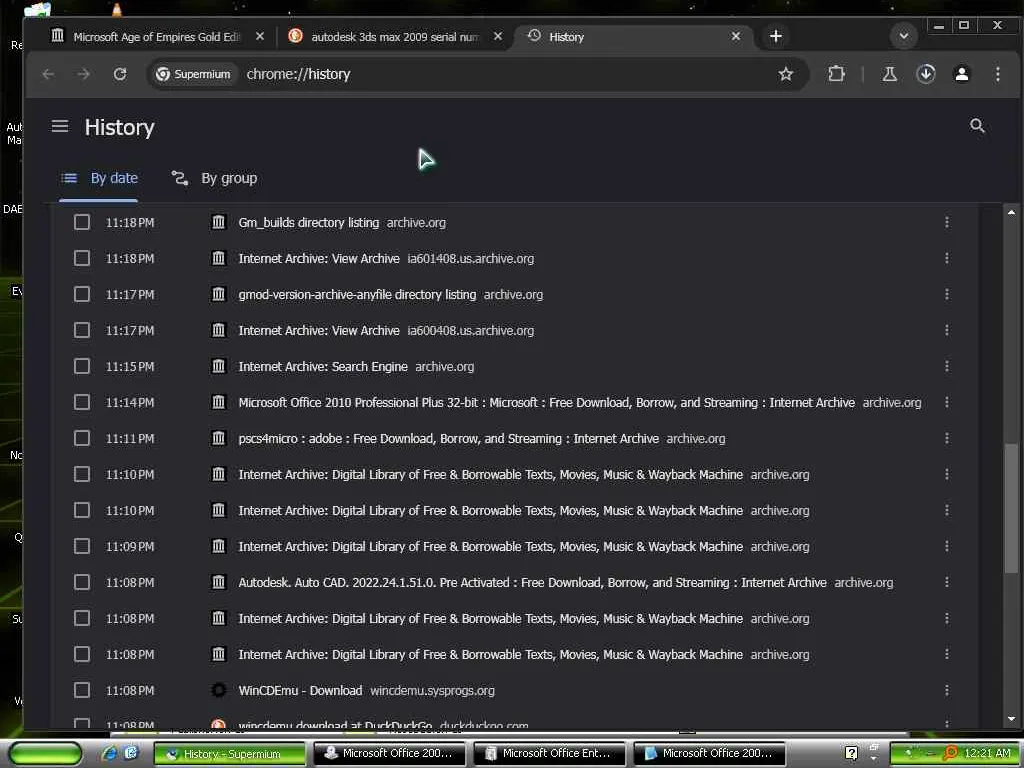The width and height of the screenshot is (1024, 768).
Task: Open the gmod-version-archive-anyfile directory listing link
Action: 357,295
